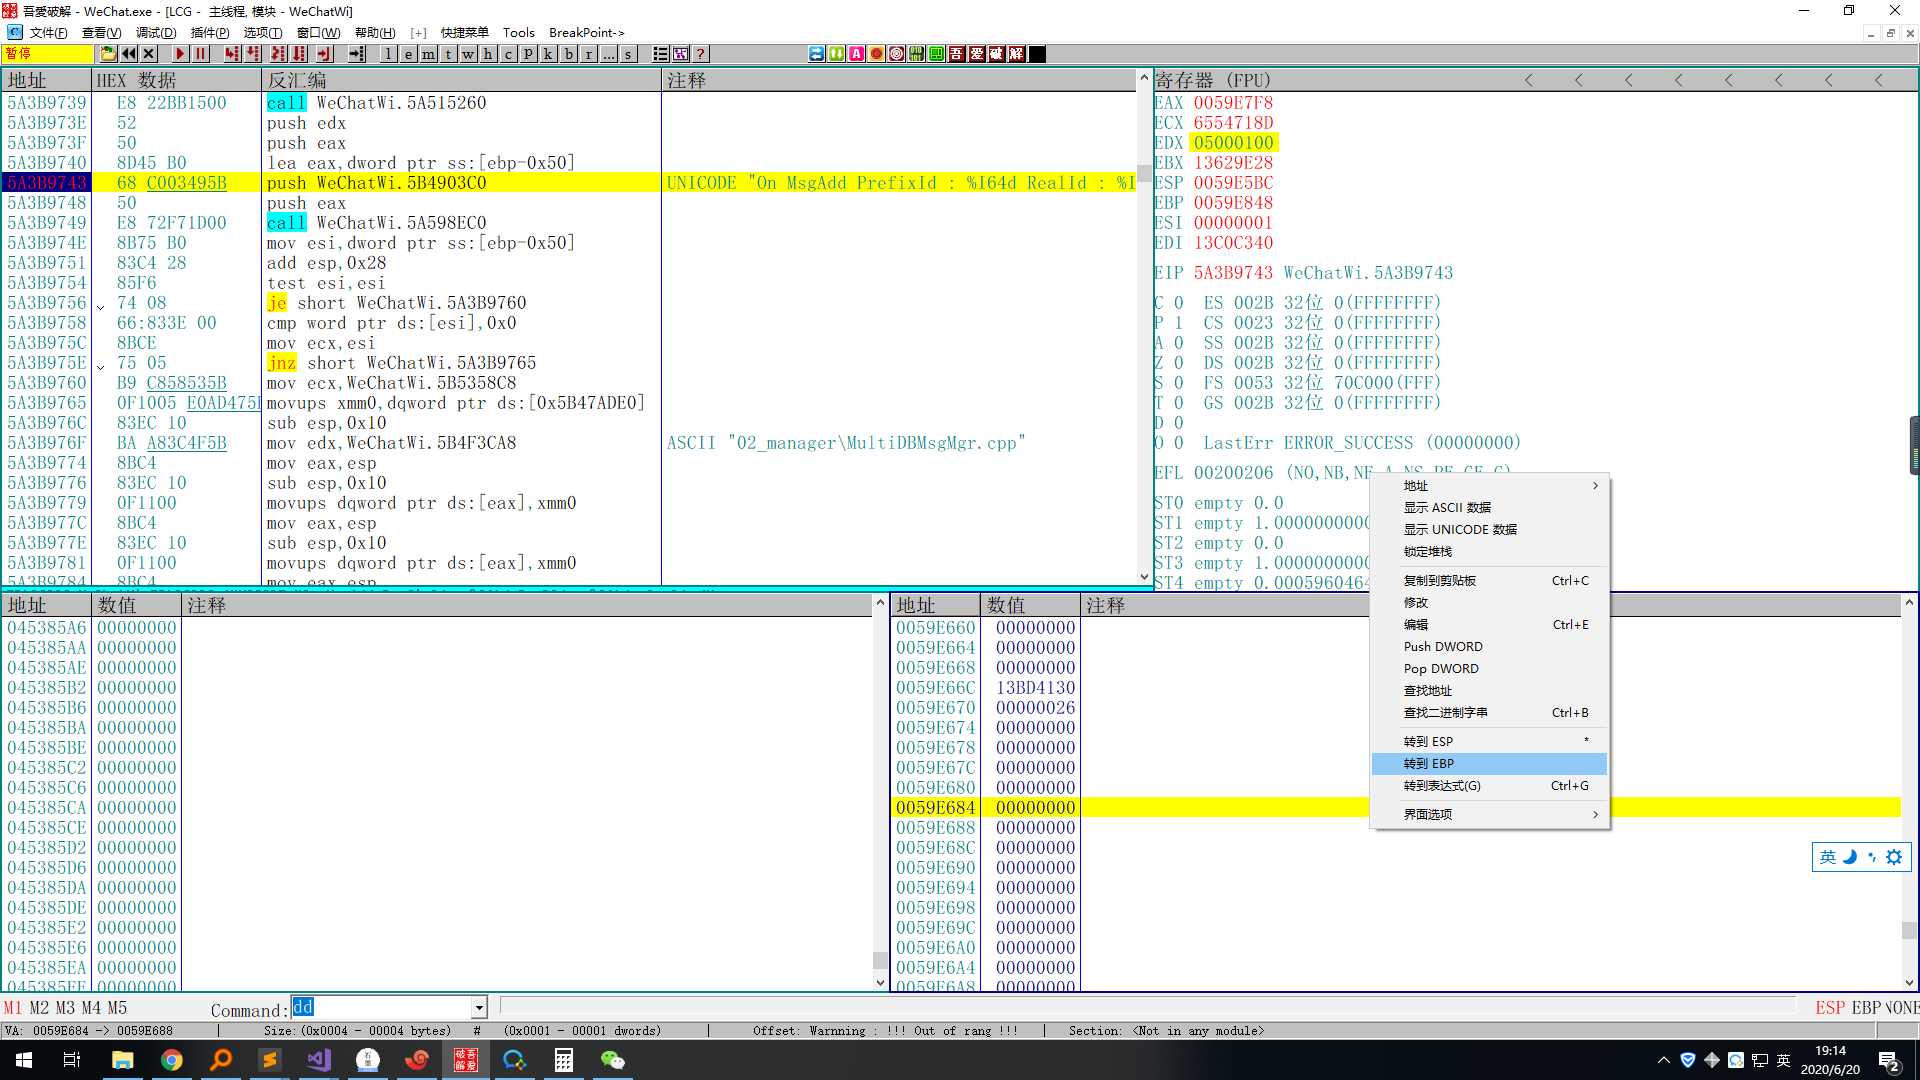Screen dimensions: 1920x1080
Task: Open Patches window 'P' button
Action: click(528, 54)
